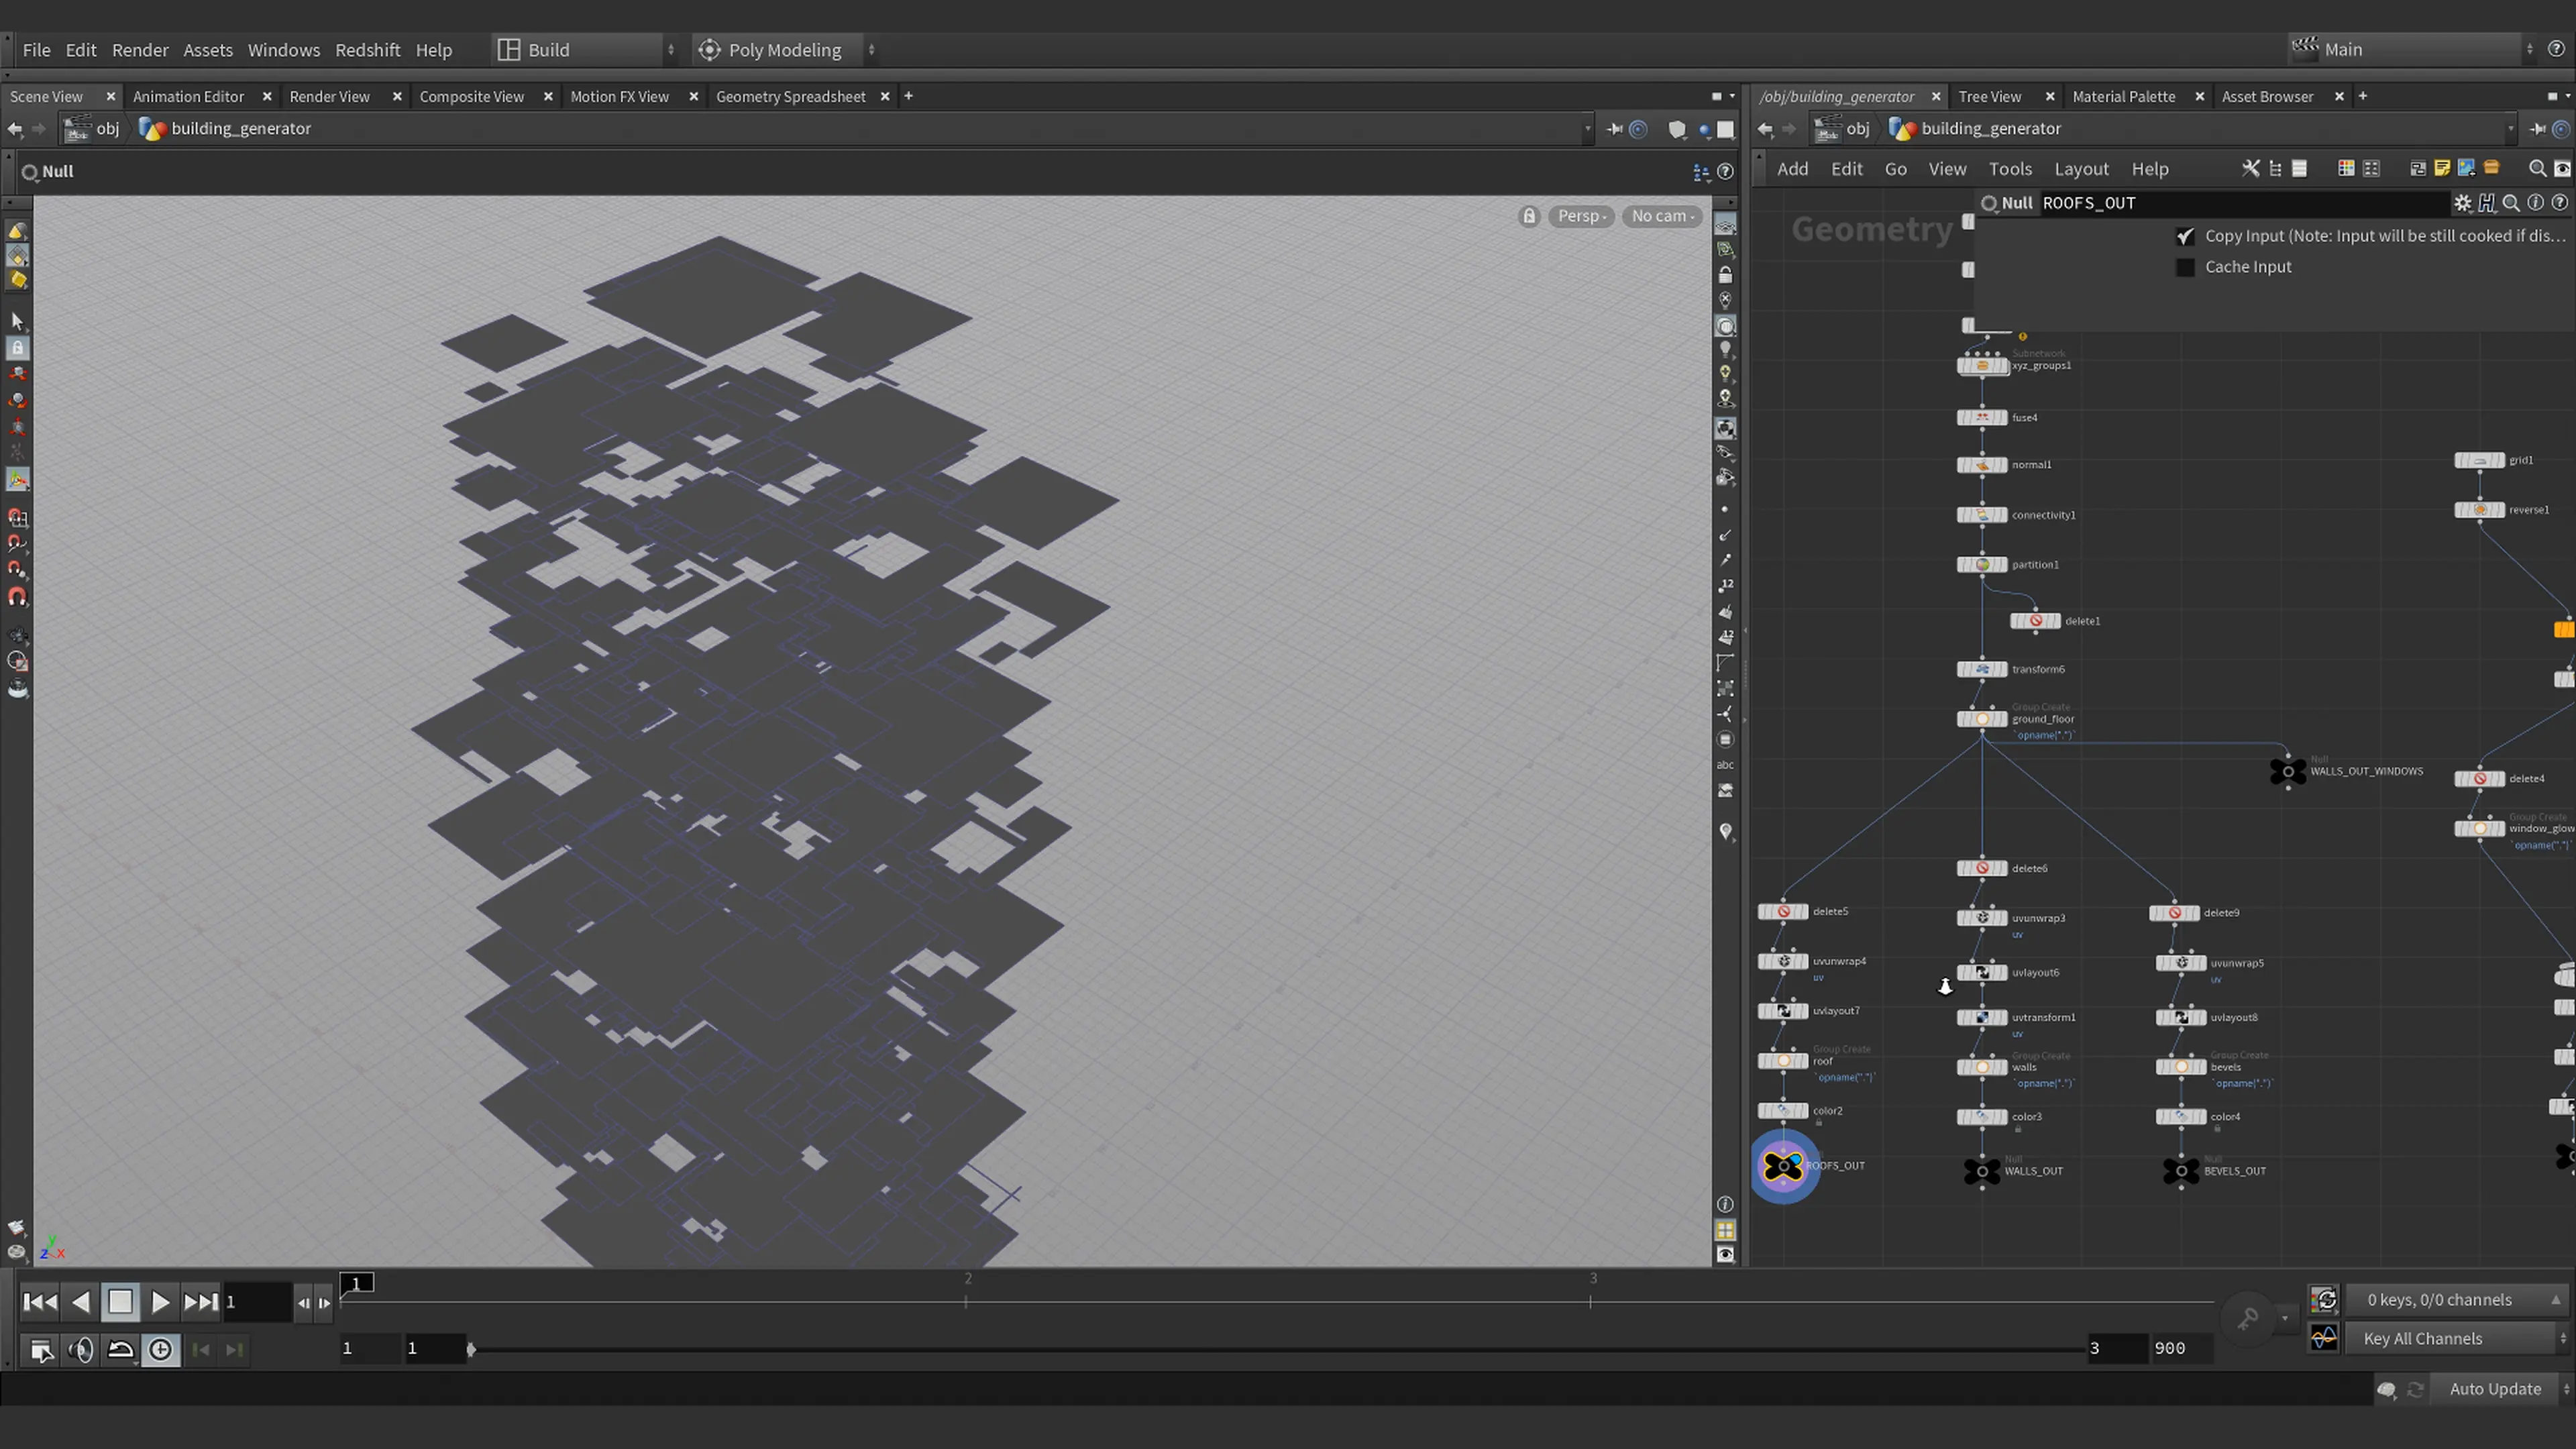Select the WALLS_OUT null node
This screenshot has width=2576, height=1449.
click(x=1982, y=1171)
